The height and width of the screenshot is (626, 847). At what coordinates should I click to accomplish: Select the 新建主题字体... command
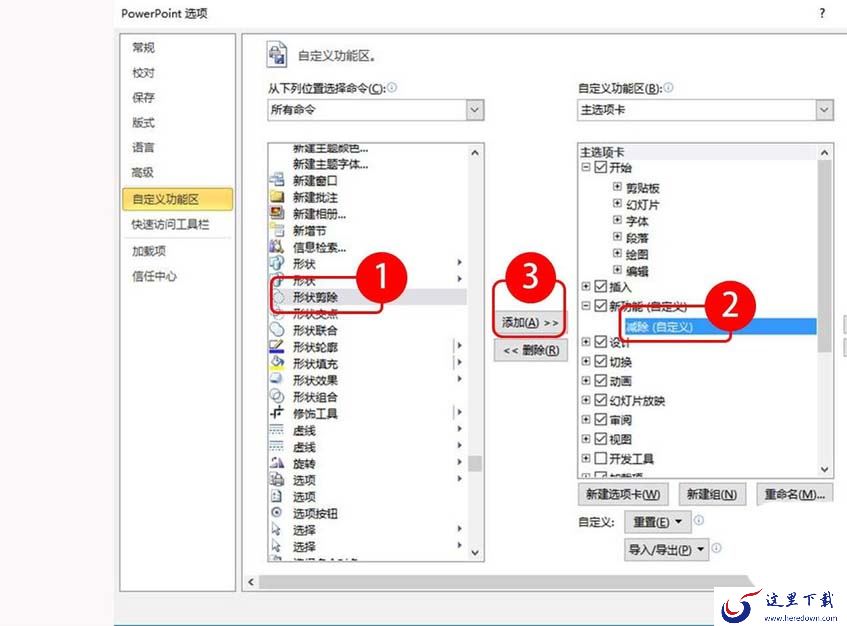click(x=331, y=164)
